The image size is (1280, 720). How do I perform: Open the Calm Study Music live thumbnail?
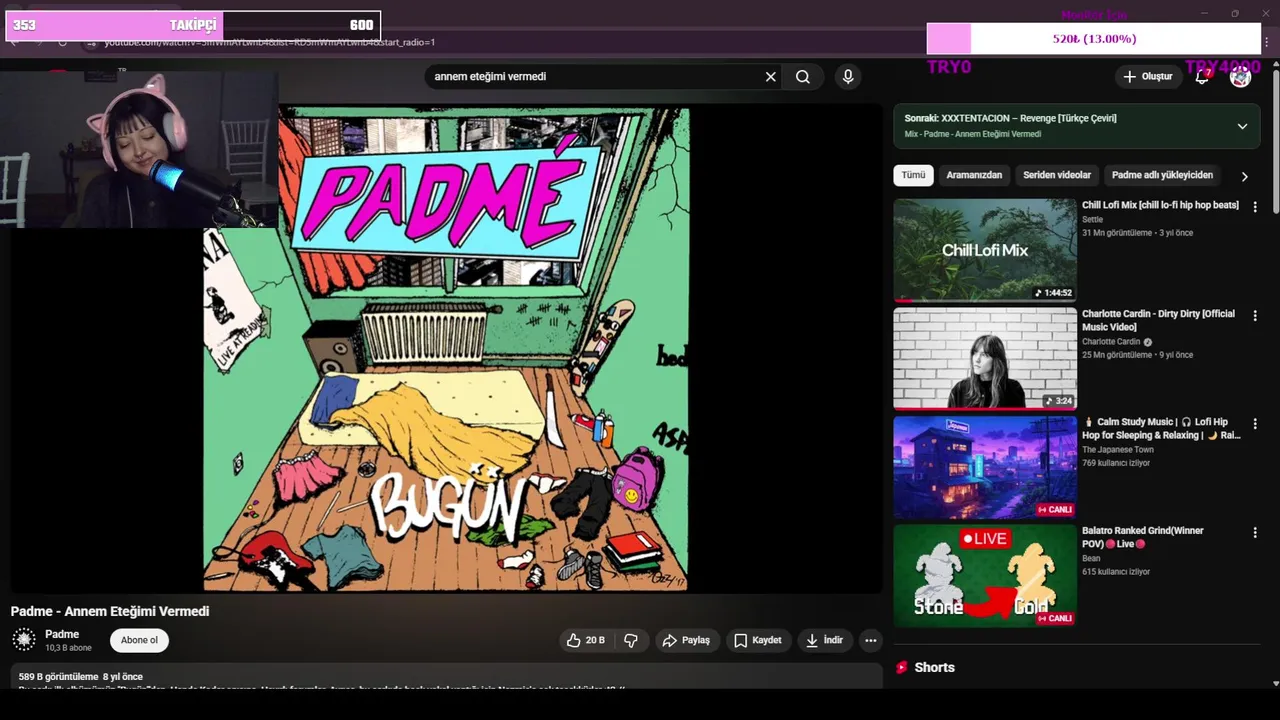click(985, 467)
